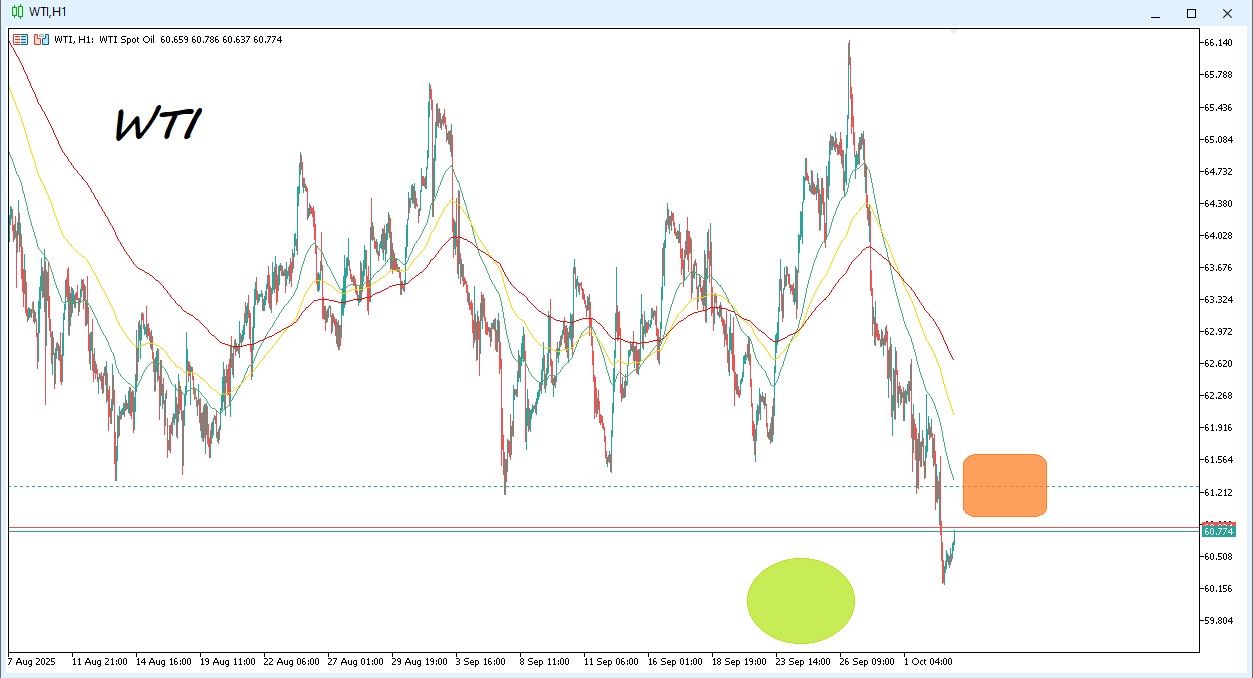
Task: Click the 3 Sep 16:00 time label
Action: click(481, 661)
